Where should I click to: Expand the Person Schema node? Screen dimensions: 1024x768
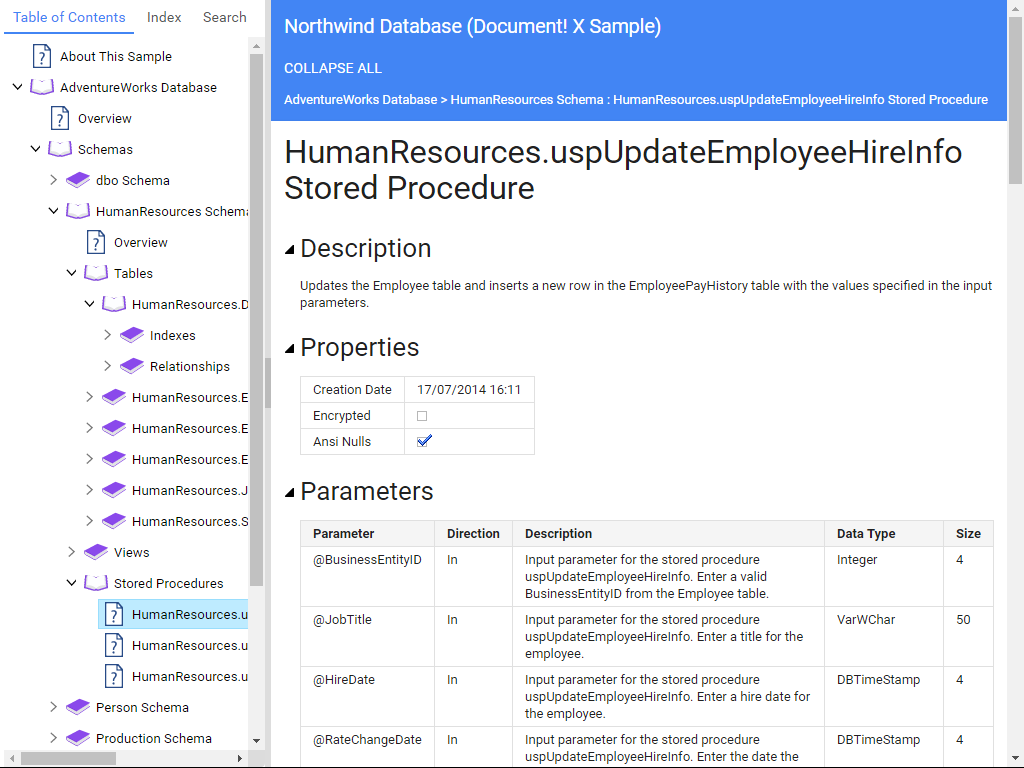(54, 707)
